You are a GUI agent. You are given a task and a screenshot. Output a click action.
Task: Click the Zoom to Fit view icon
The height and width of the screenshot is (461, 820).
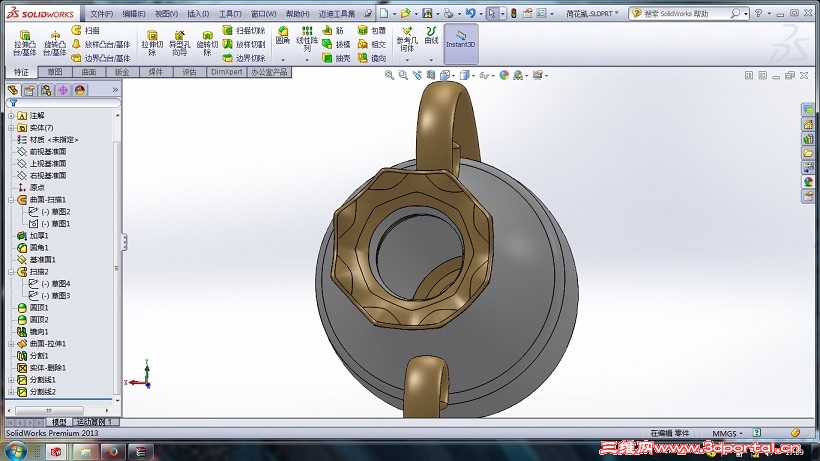[389, 75]
